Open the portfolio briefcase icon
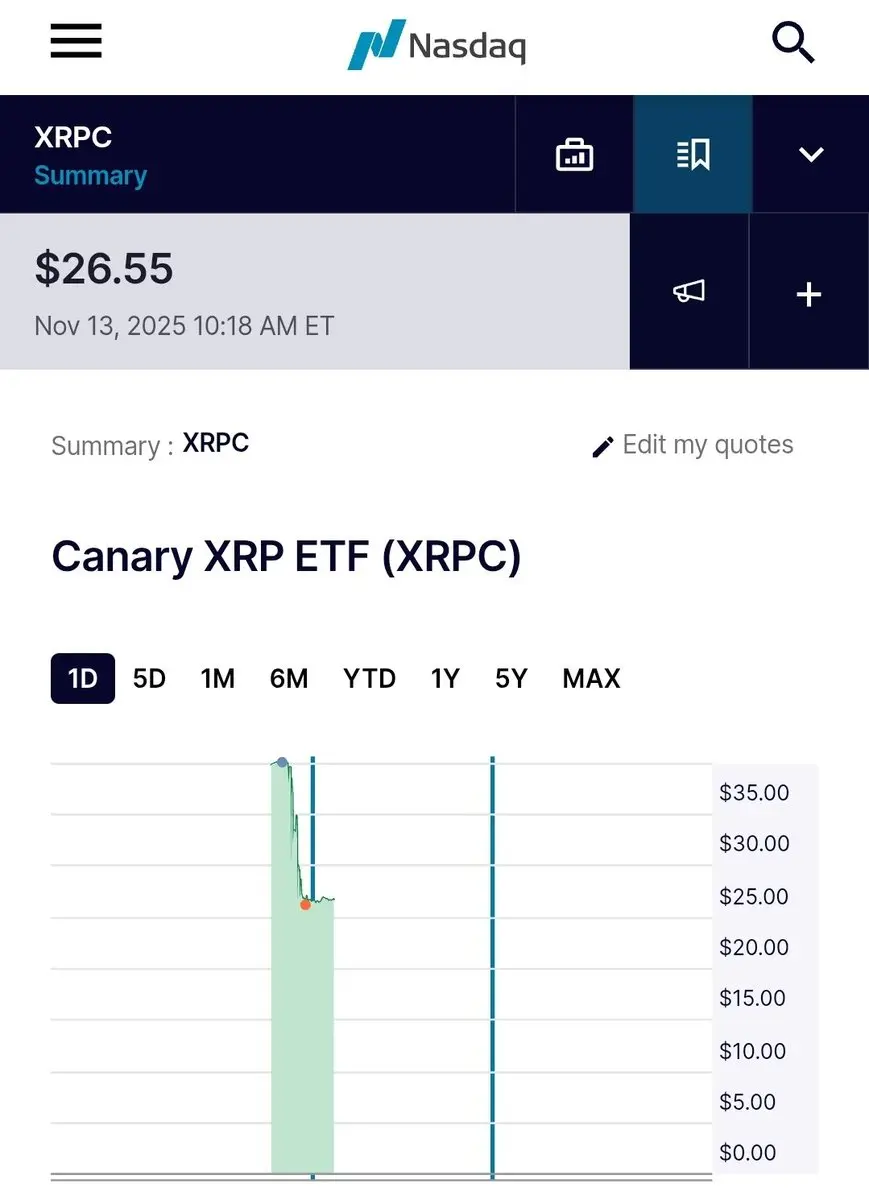The image size is (869, 1200). (574, 155)
